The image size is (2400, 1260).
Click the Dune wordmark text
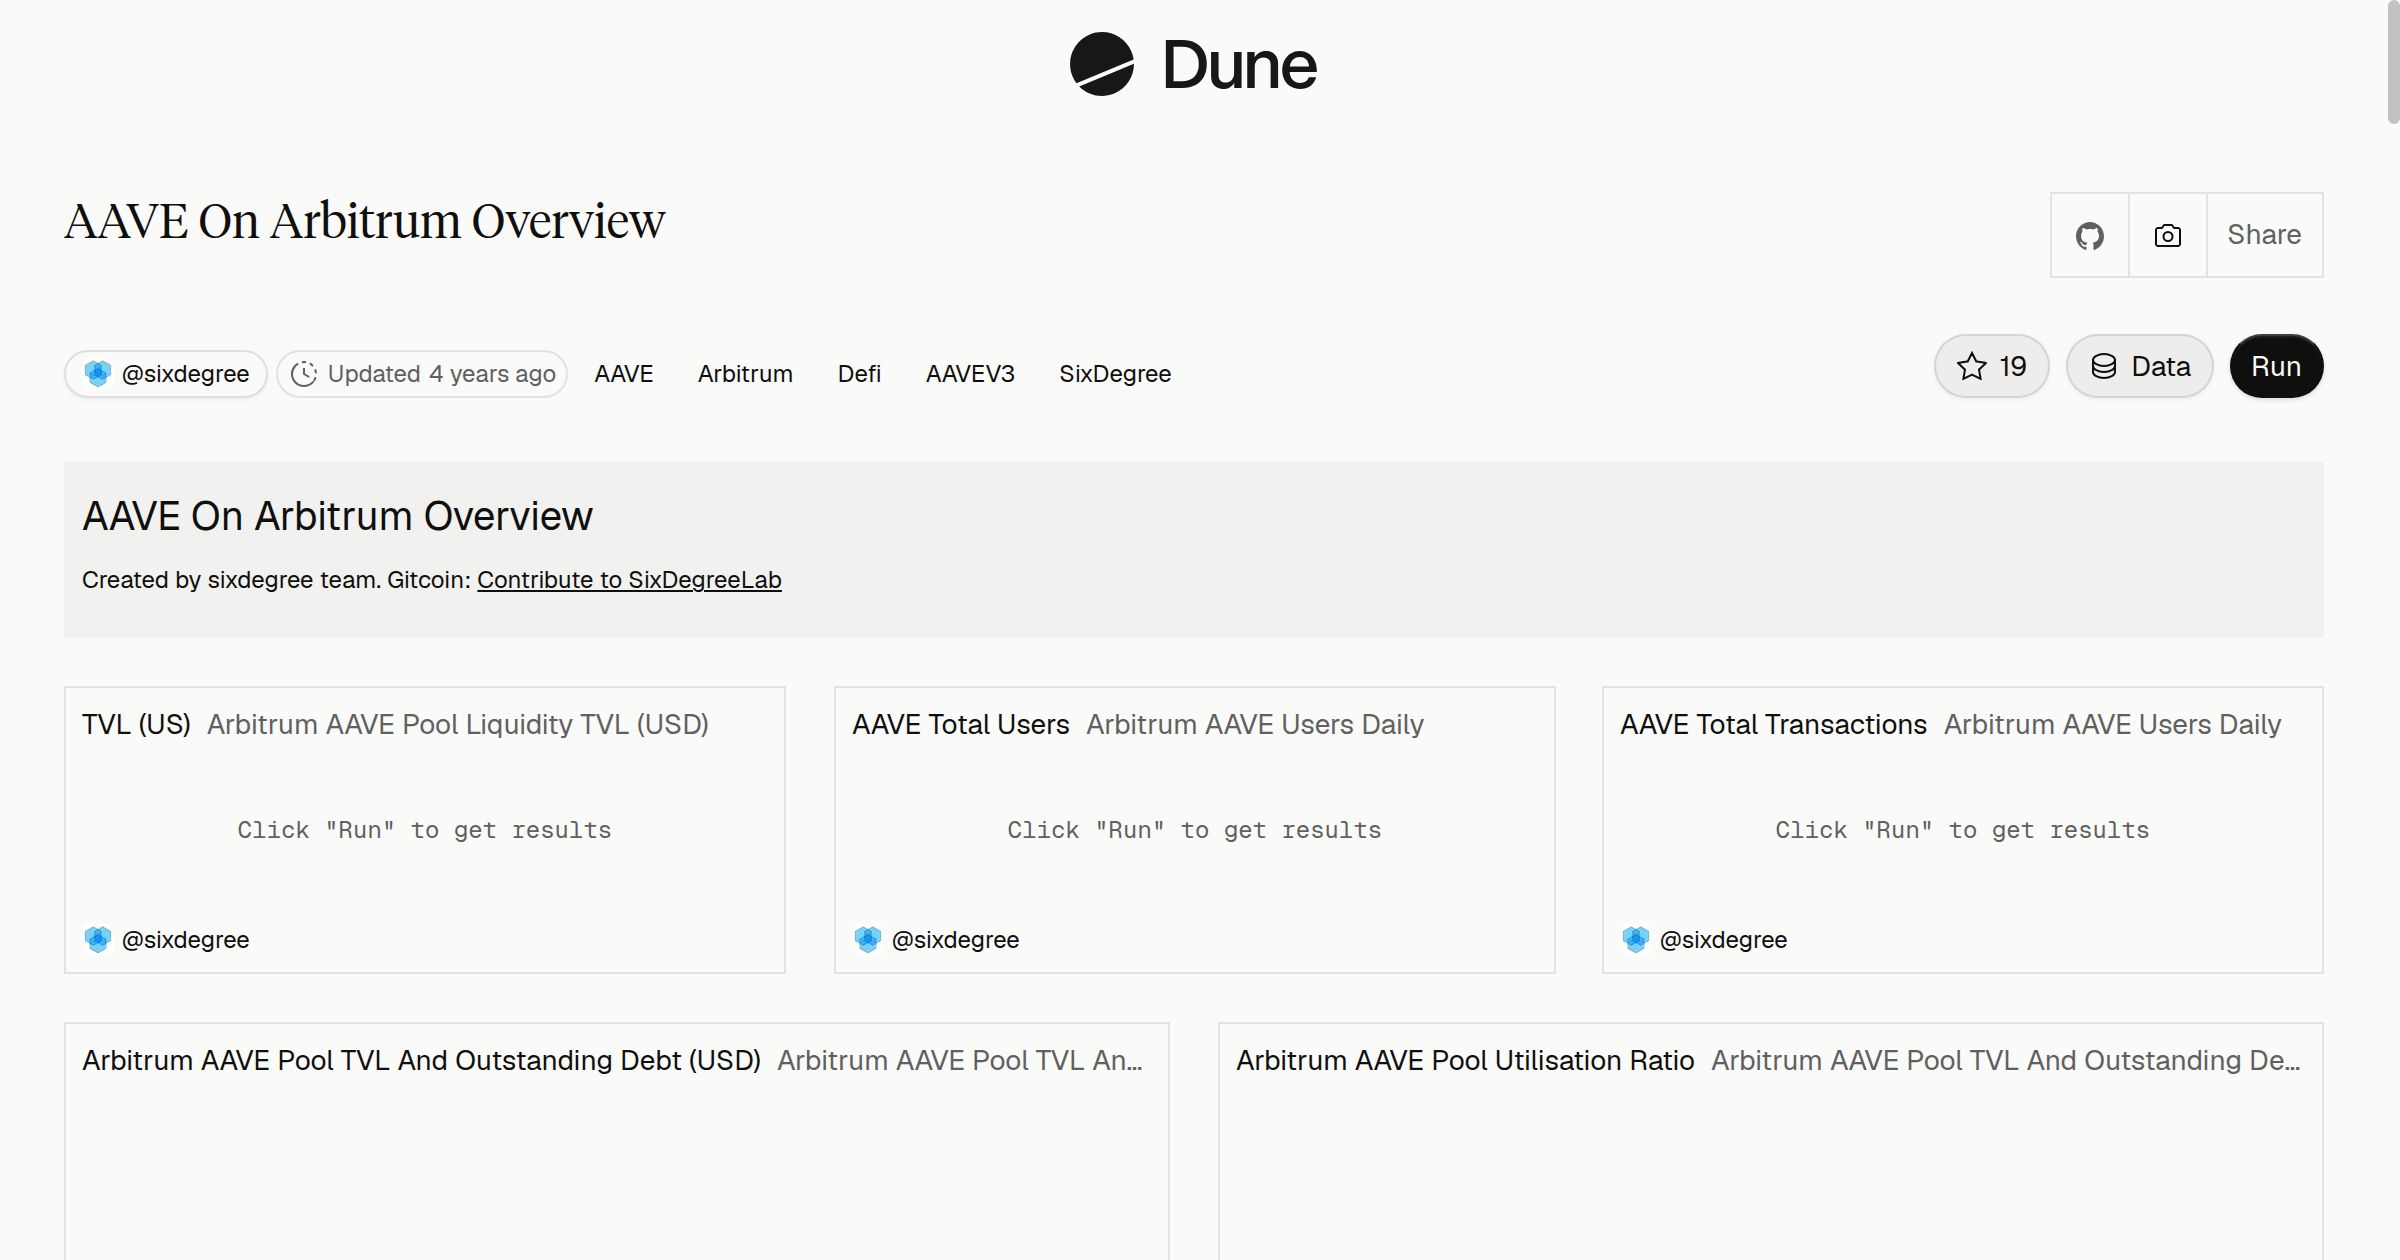1239,66
